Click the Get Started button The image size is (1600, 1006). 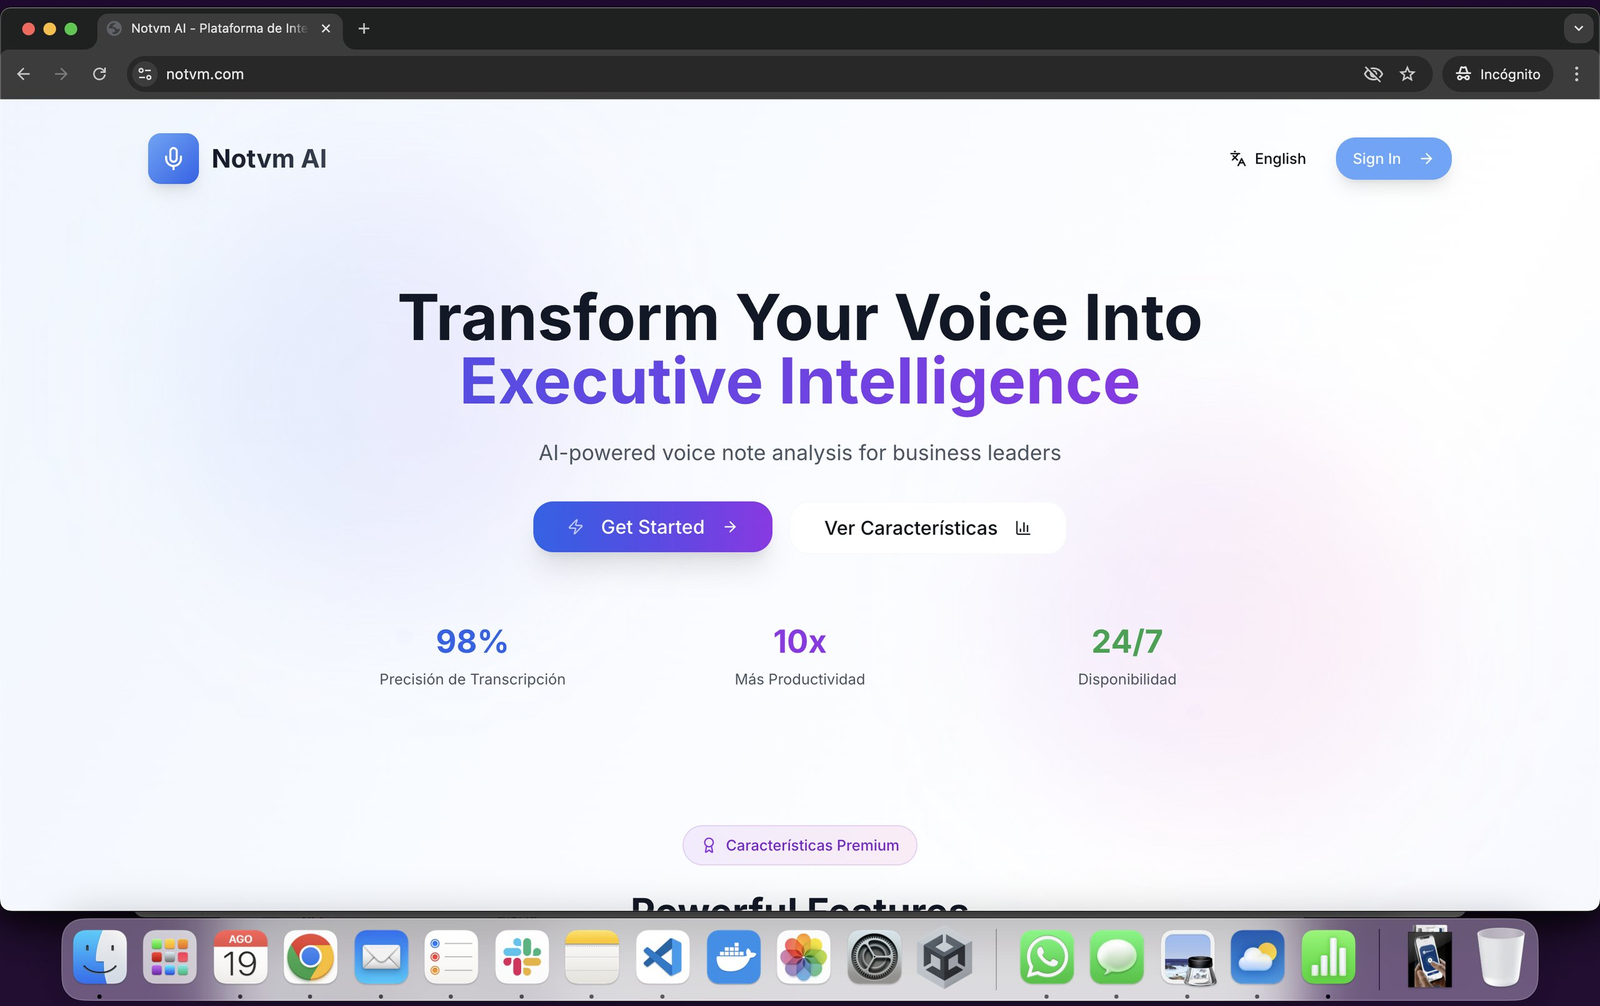(x=652, y=527)
